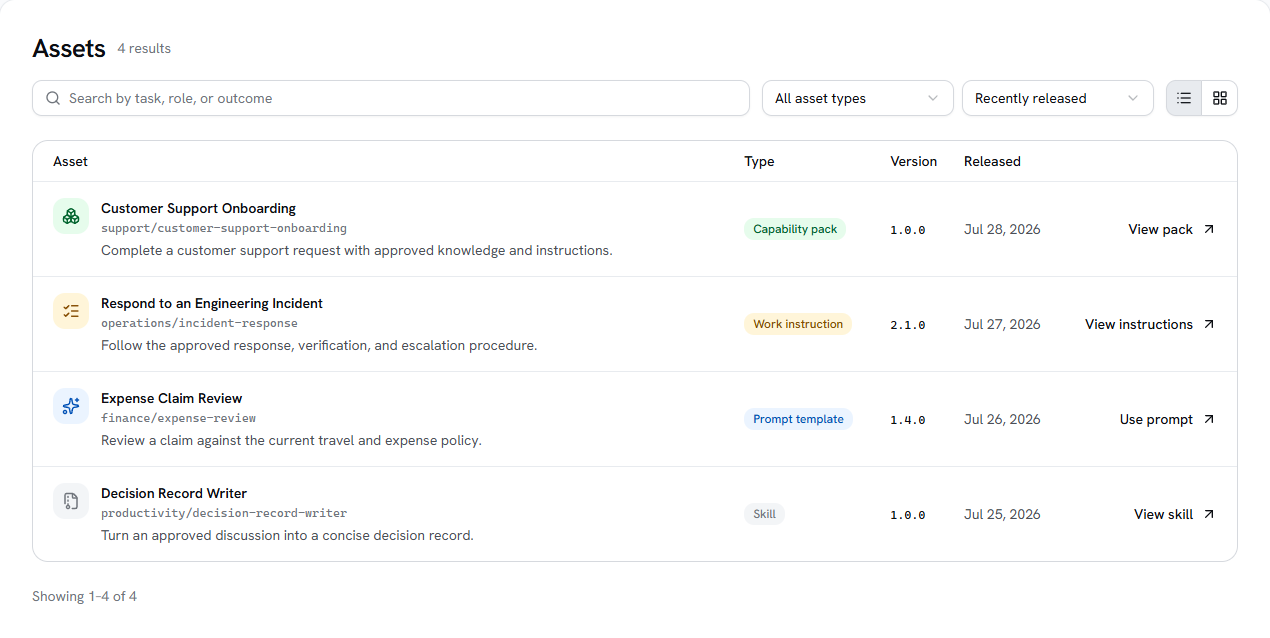Click the arrow icon beside Use prompt

1208,419
